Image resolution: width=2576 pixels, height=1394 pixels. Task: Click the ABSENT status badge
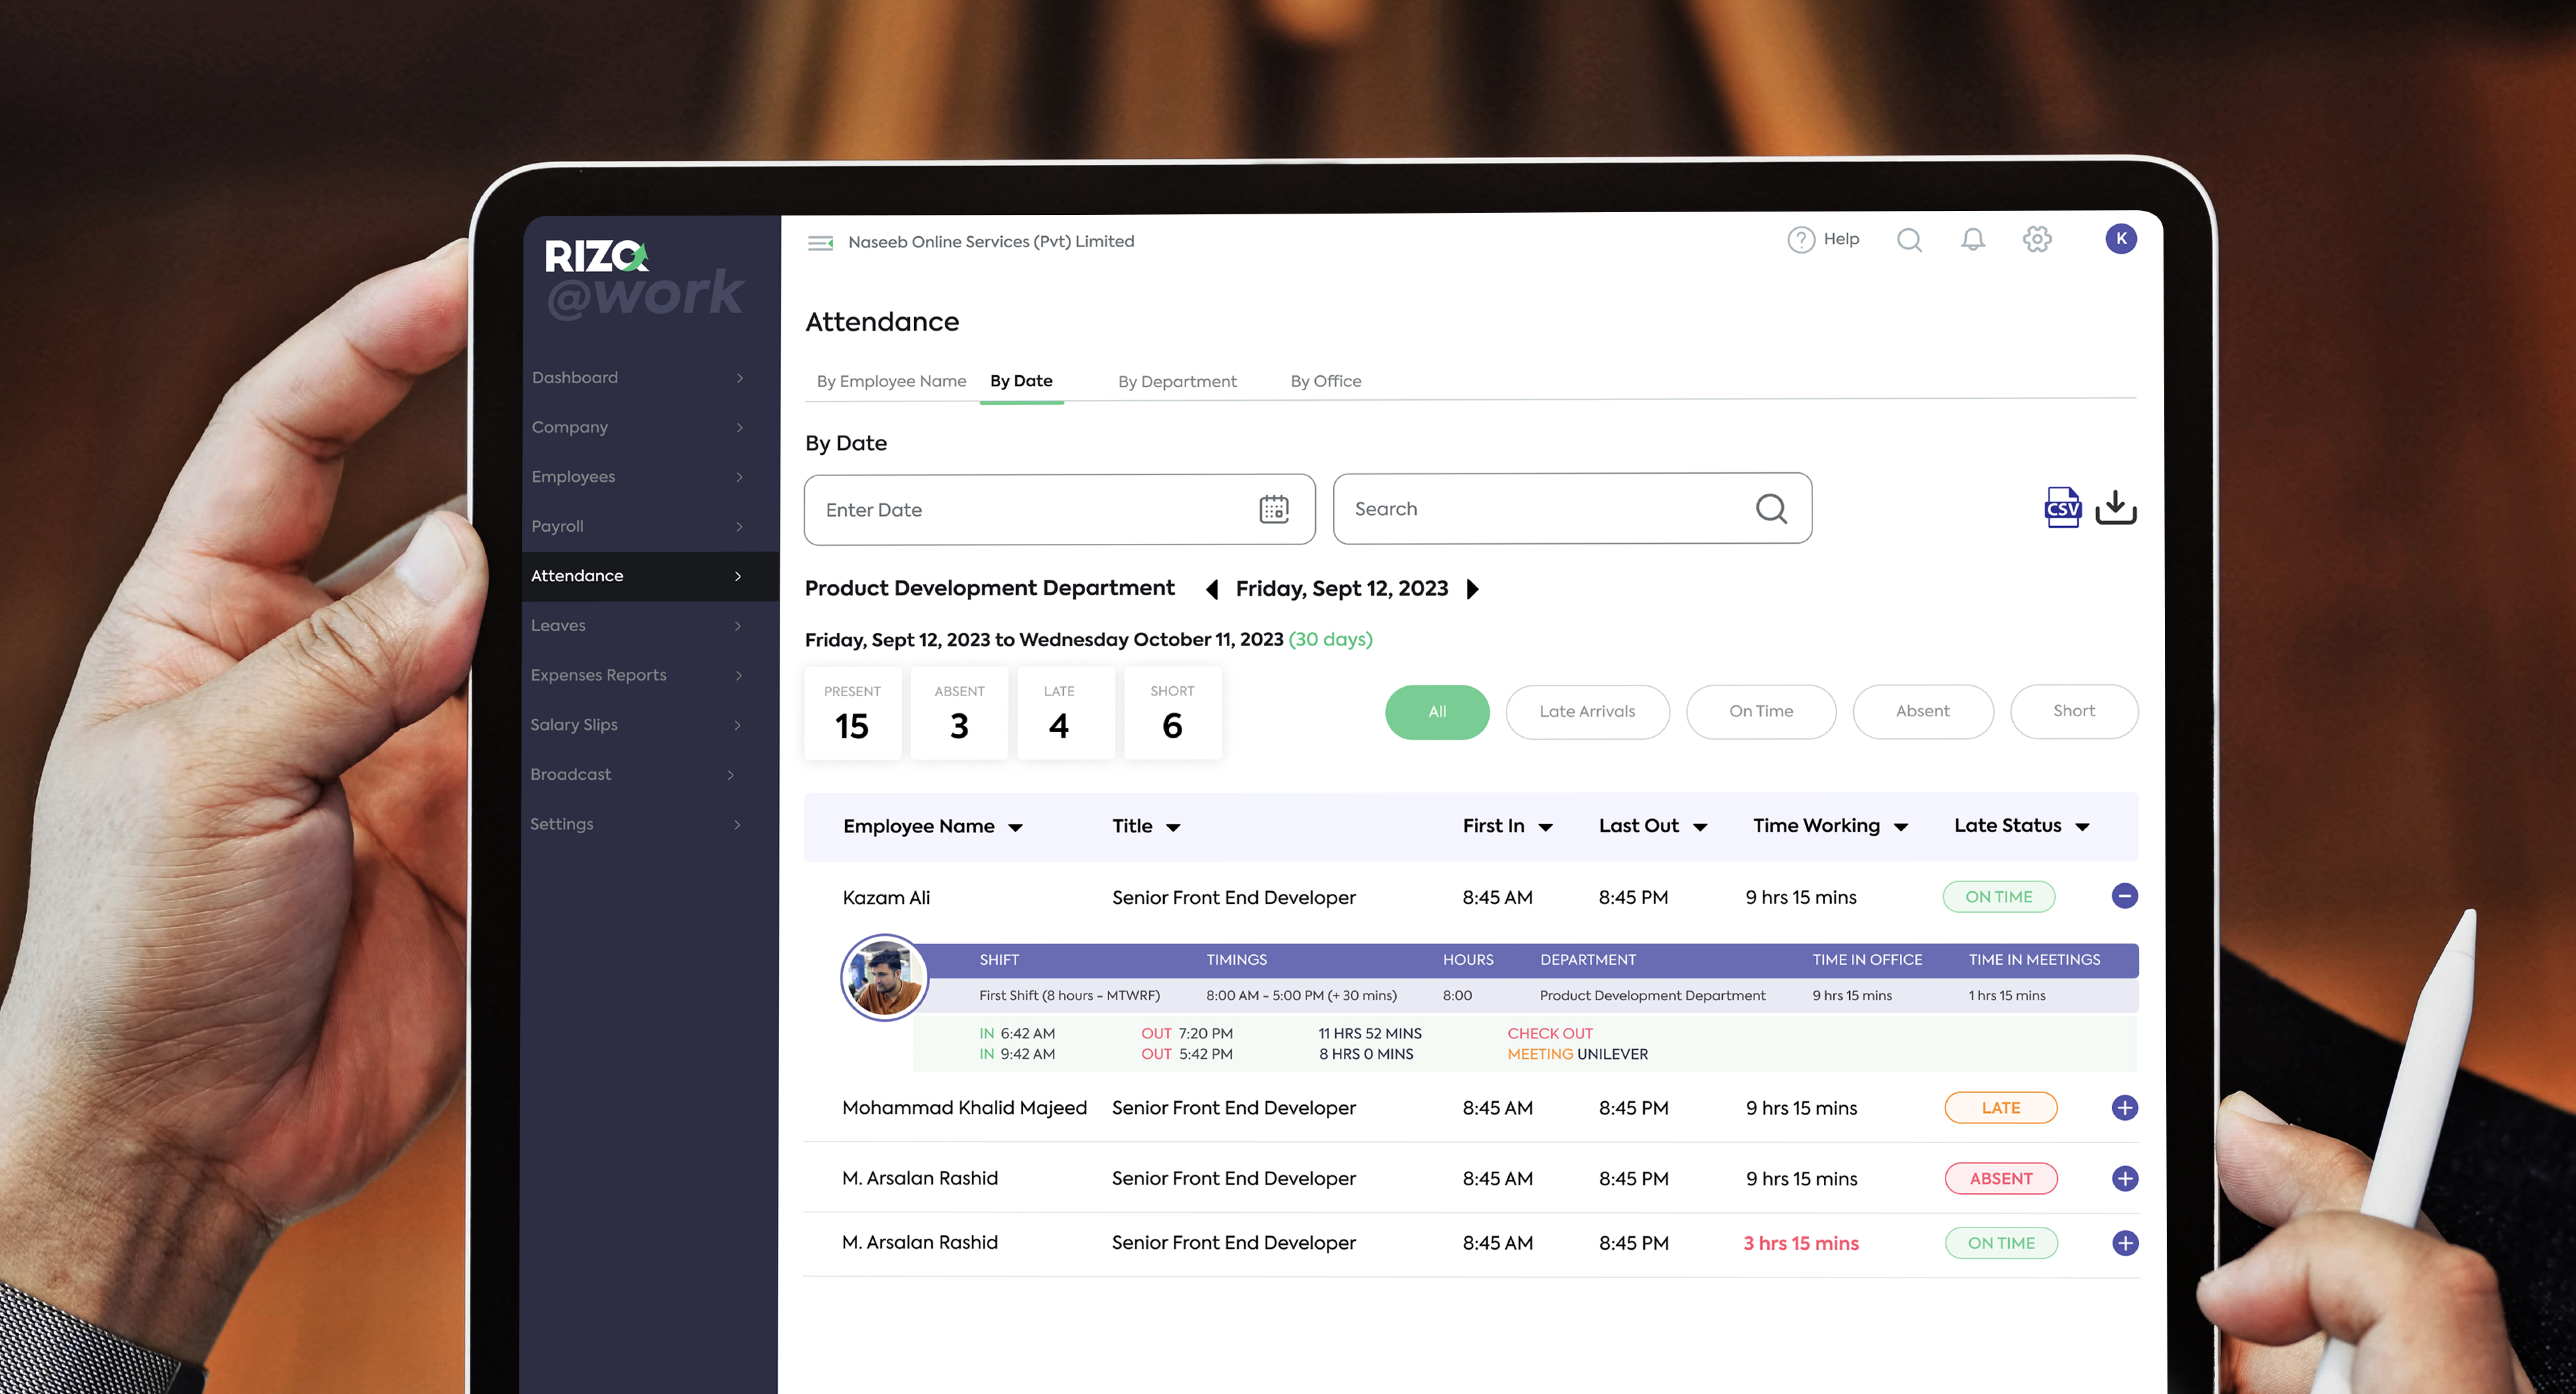click(x=2000, y=1179)
